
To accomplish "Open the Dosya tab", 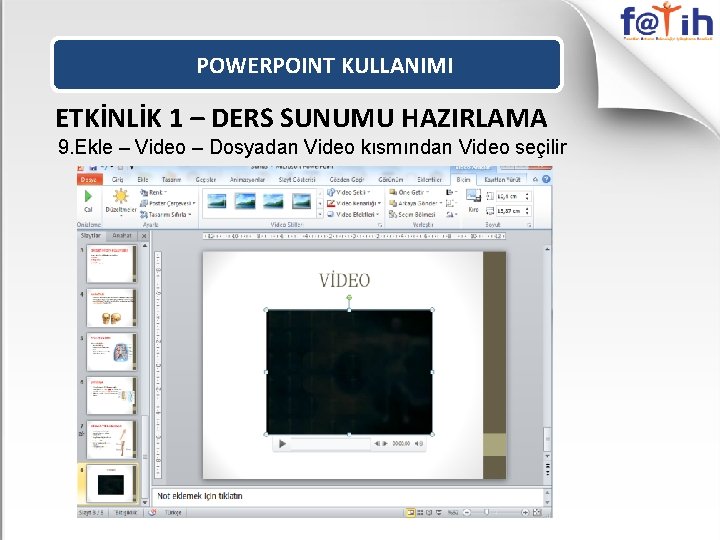I will 89,180.
